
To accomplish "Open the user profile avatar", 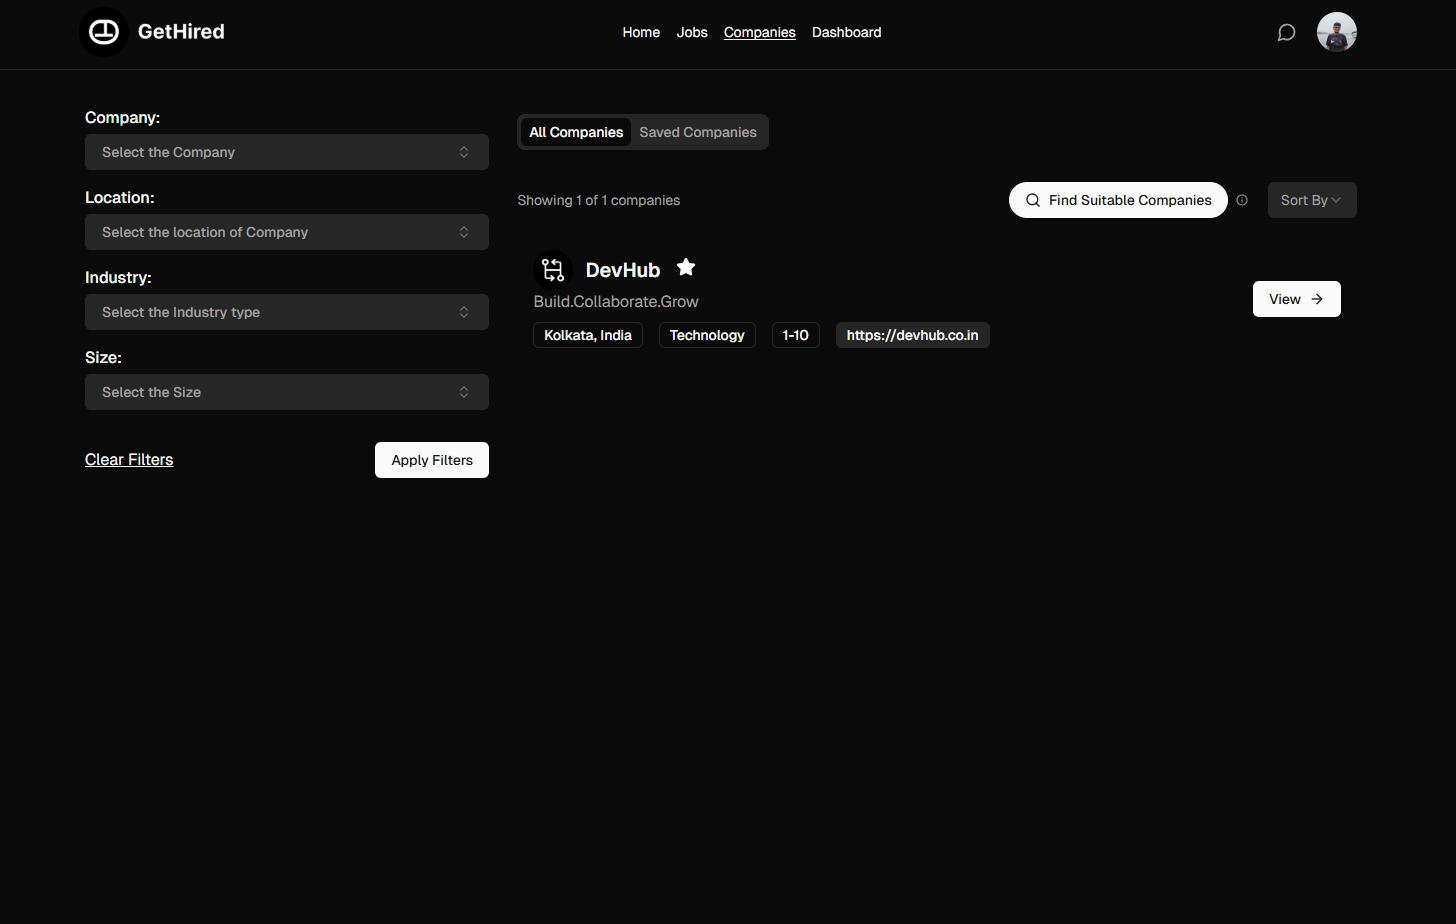I will click(1337, 32).
